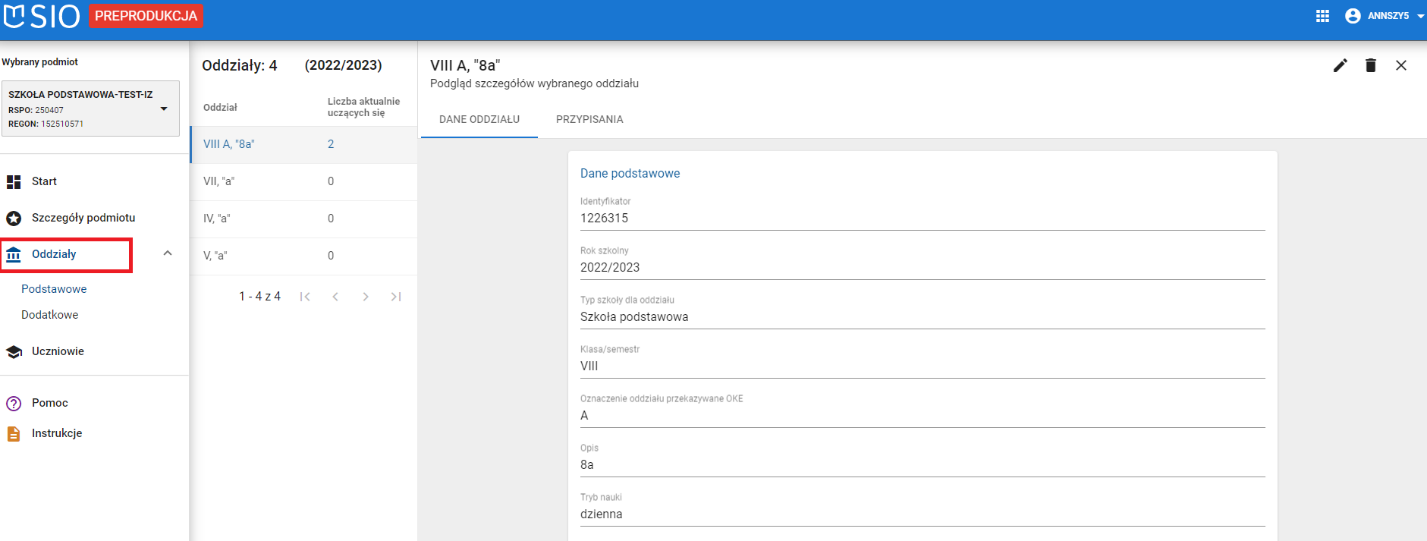Screen dimensions: 1427x541
Task: Open Szczegóły podmiotu in sidebar
Action: point(82,218)
